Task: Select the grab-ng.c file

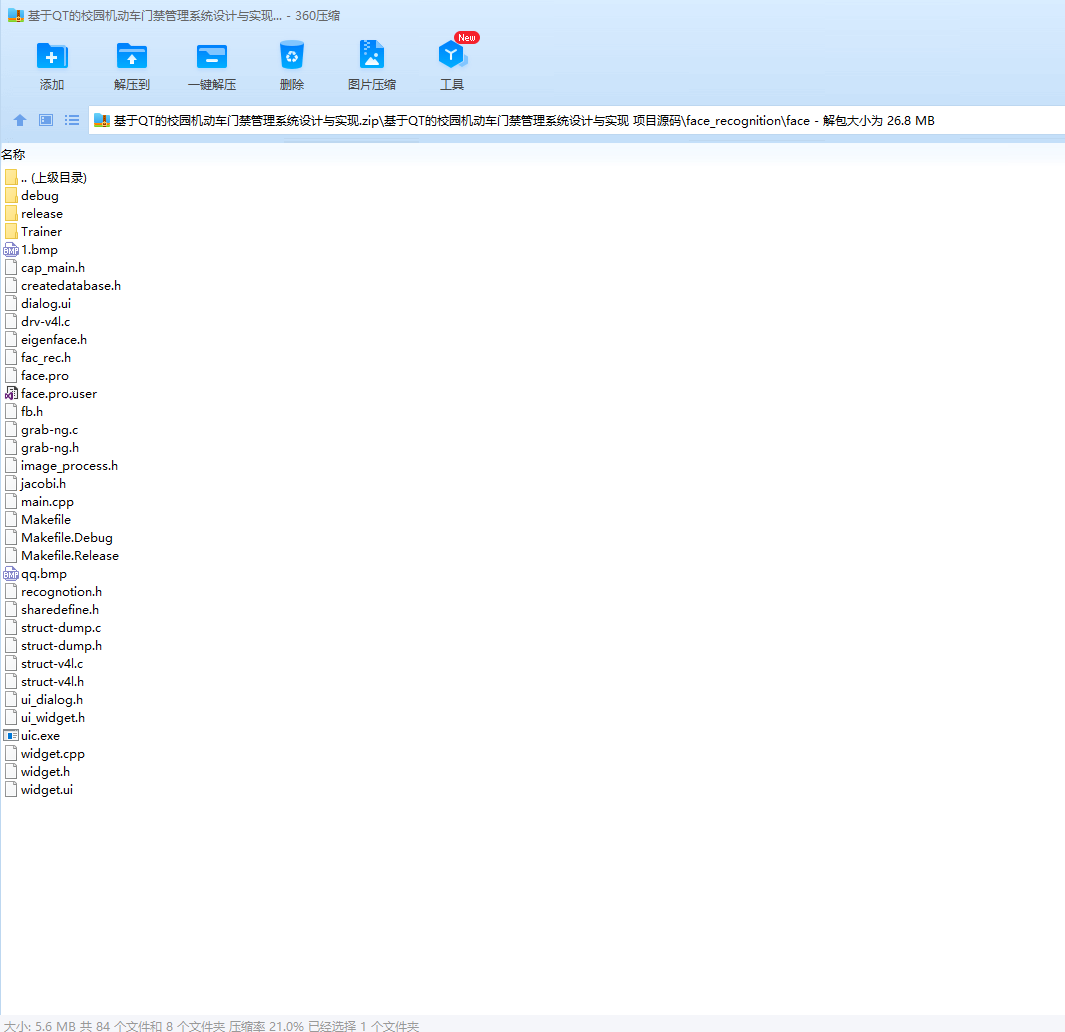Action: (x=41, y=429)
